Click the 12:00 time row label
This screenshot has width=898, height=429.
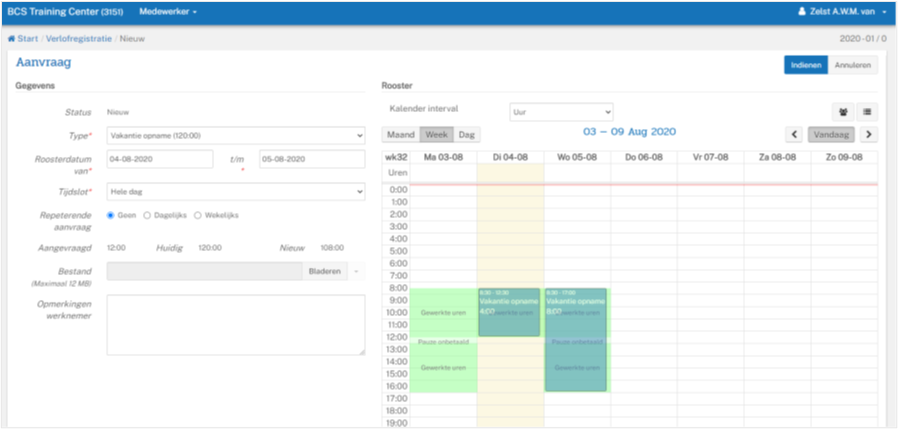(396, 337)
